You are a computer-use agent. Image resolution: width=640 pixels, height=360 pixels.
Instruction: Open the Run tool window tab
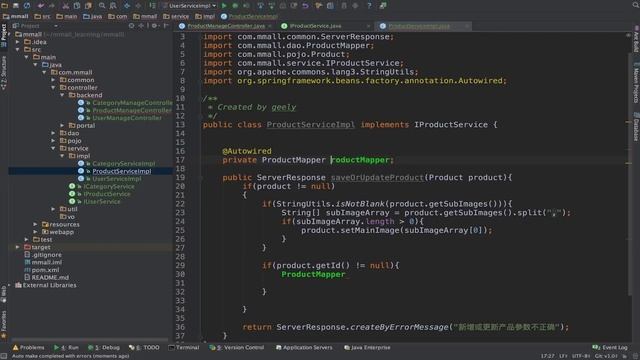[66, 347]
